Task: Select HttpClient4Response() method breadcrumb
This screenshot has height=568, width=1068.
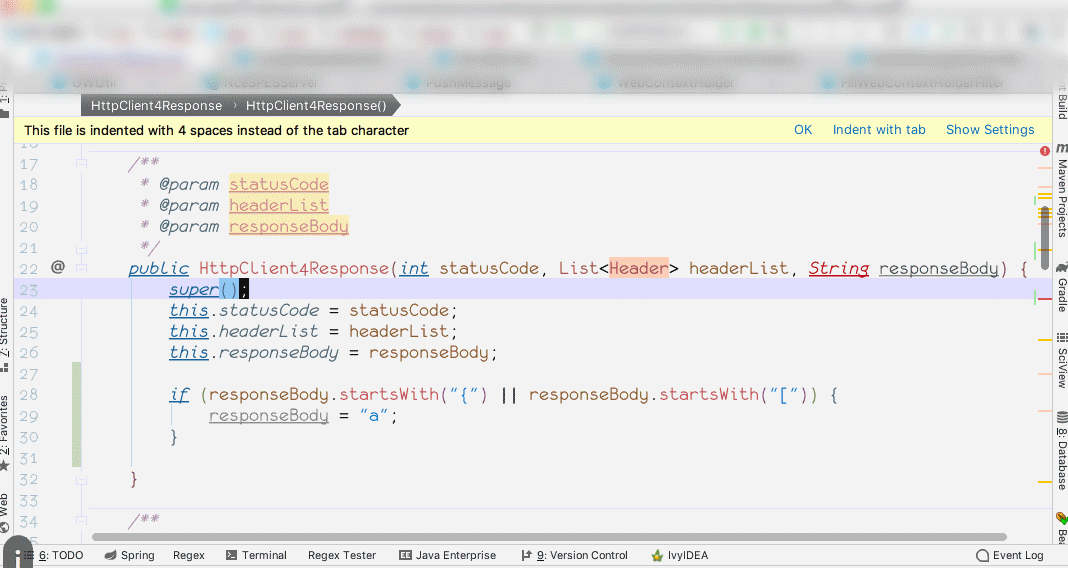Action: tap(316, 106)
